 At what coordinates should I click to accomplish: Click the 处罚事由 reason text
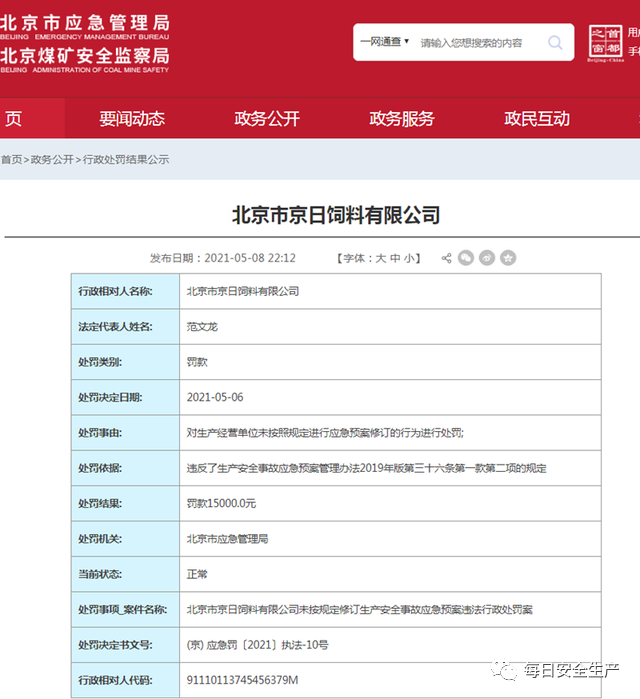click(325, 433)
